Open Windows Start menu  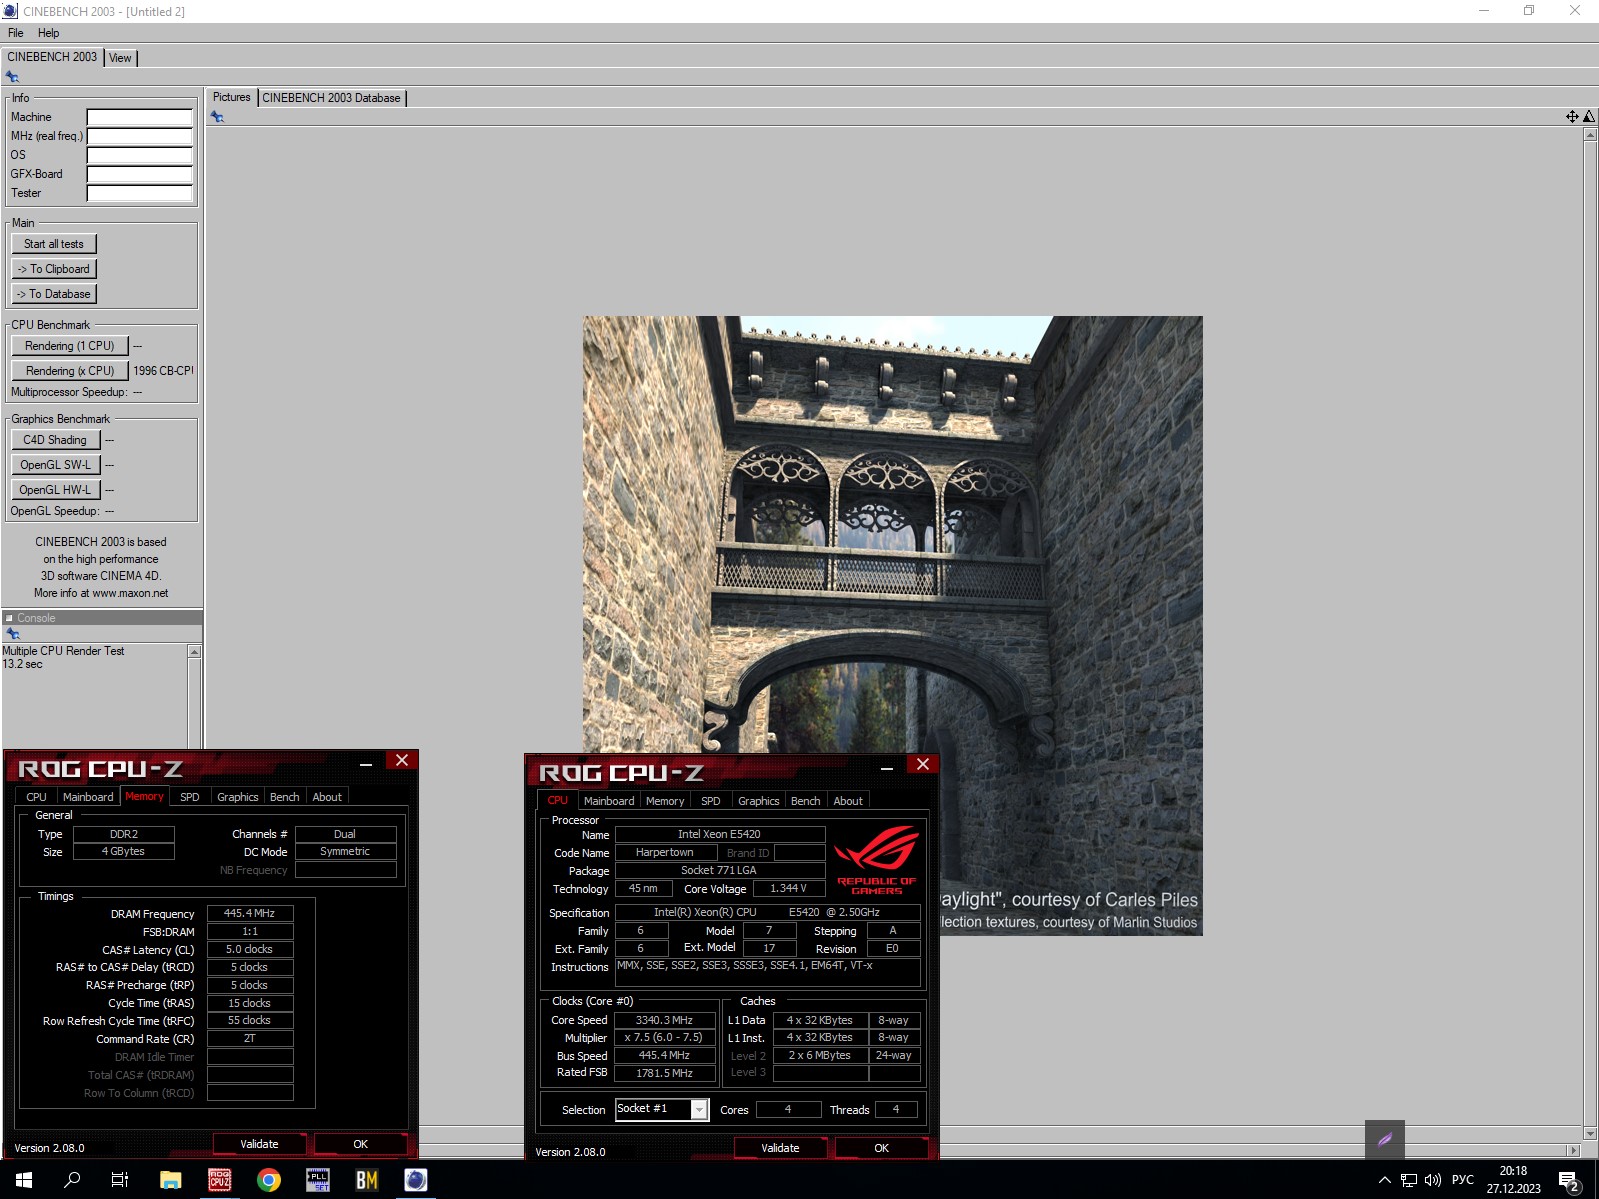(x=24, y=1180)
